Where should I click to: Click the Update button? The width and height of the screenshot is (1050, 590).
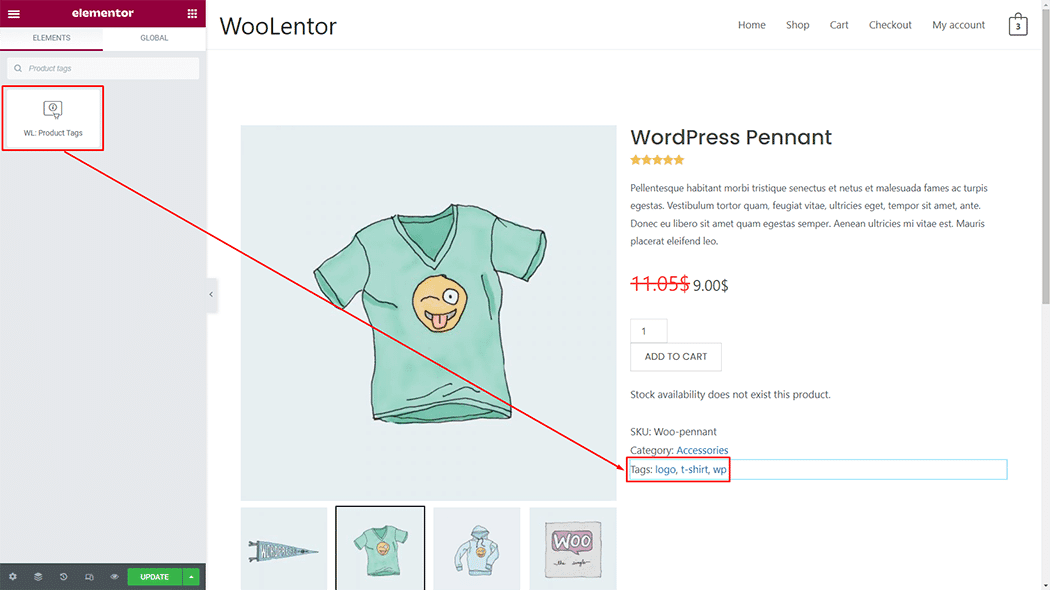click(x=154, y=577)
